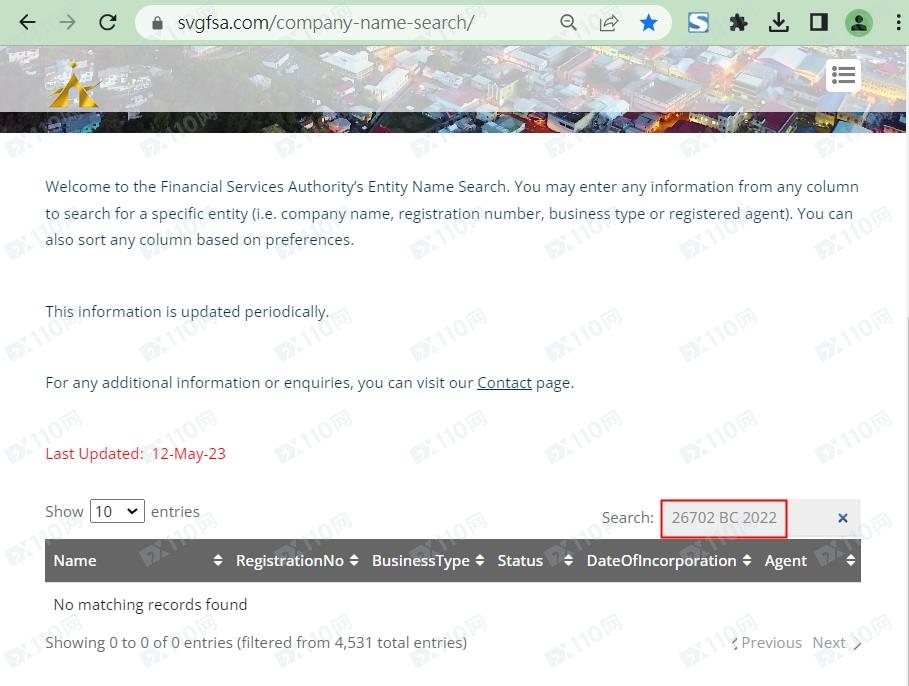Sort by DateOfIncorporation column
The width and height of the screenshot is (909, 686).
(668, 561)
